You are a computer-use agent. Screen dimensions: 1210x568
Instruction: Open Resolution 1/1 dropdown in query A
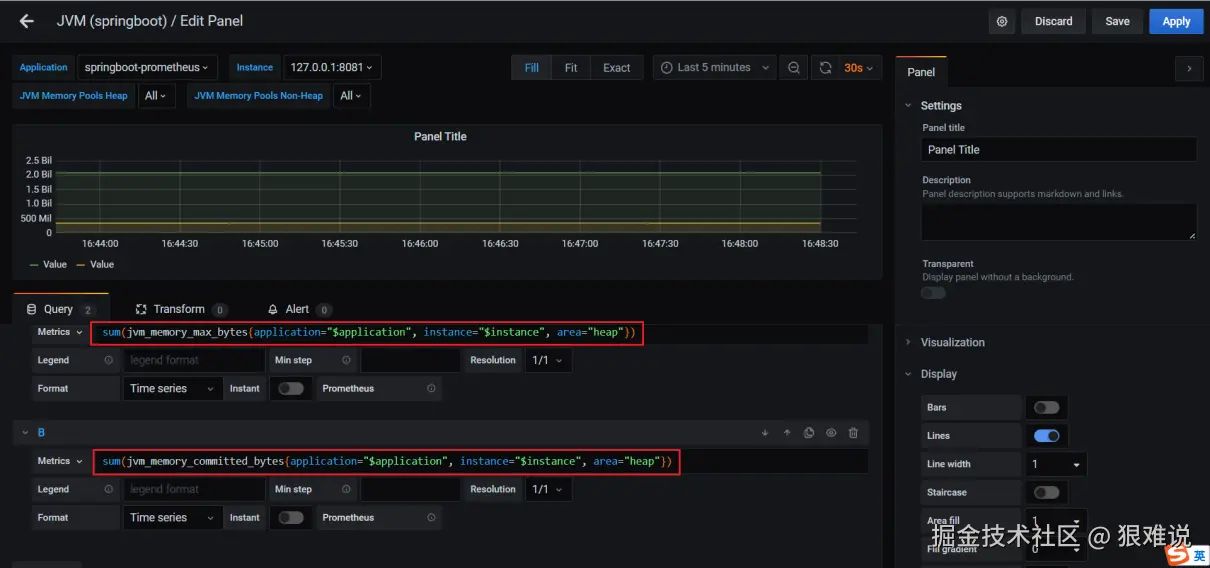(x=548, y=360)
